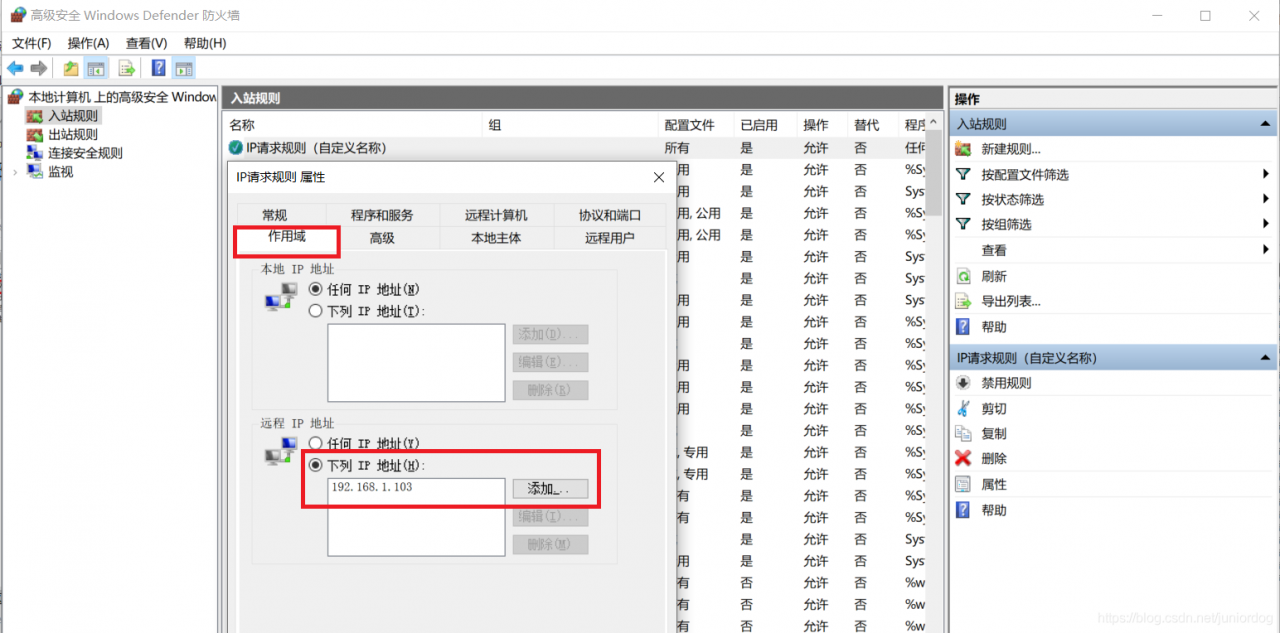Sort by the 替代 column header
The width and height of the screenshot is (1280, 633).
(x=874, y=125)
